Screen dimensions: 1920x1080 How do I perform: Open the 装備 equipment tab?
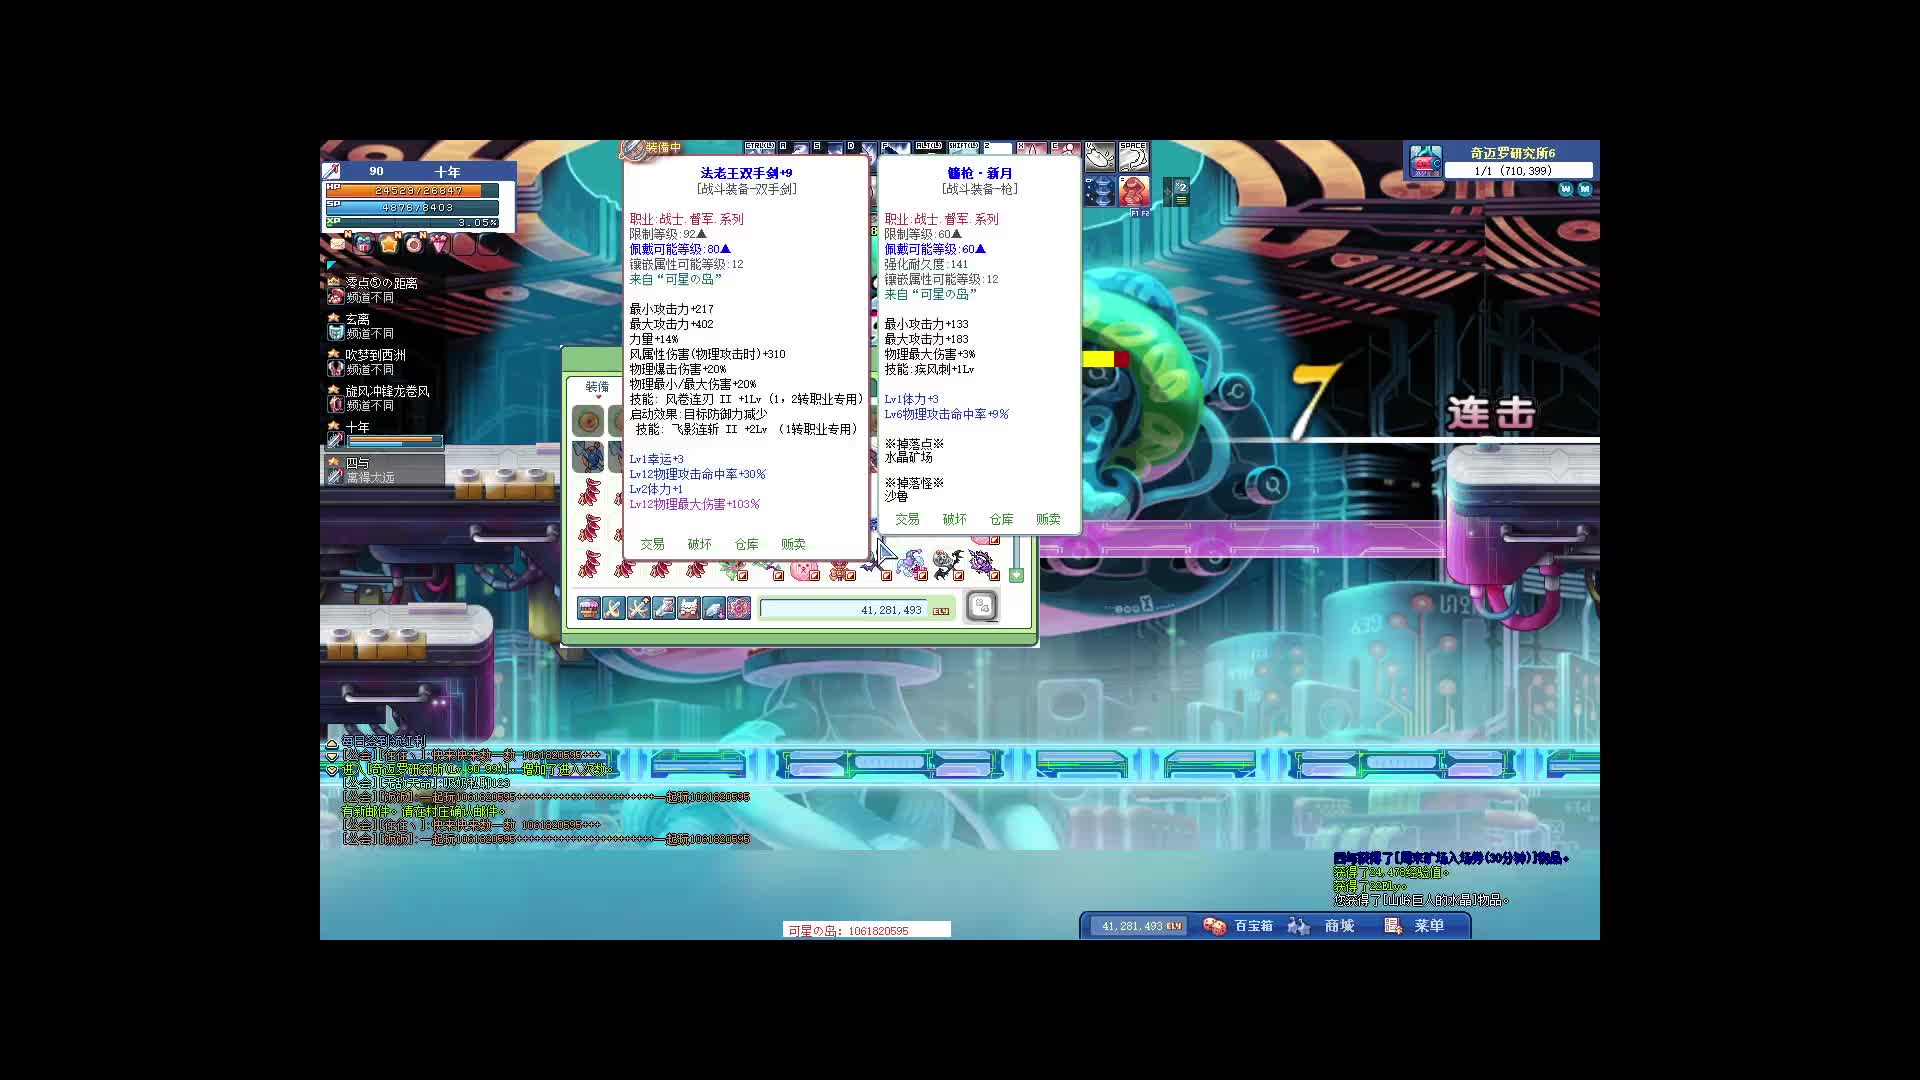tap(597, 387)
